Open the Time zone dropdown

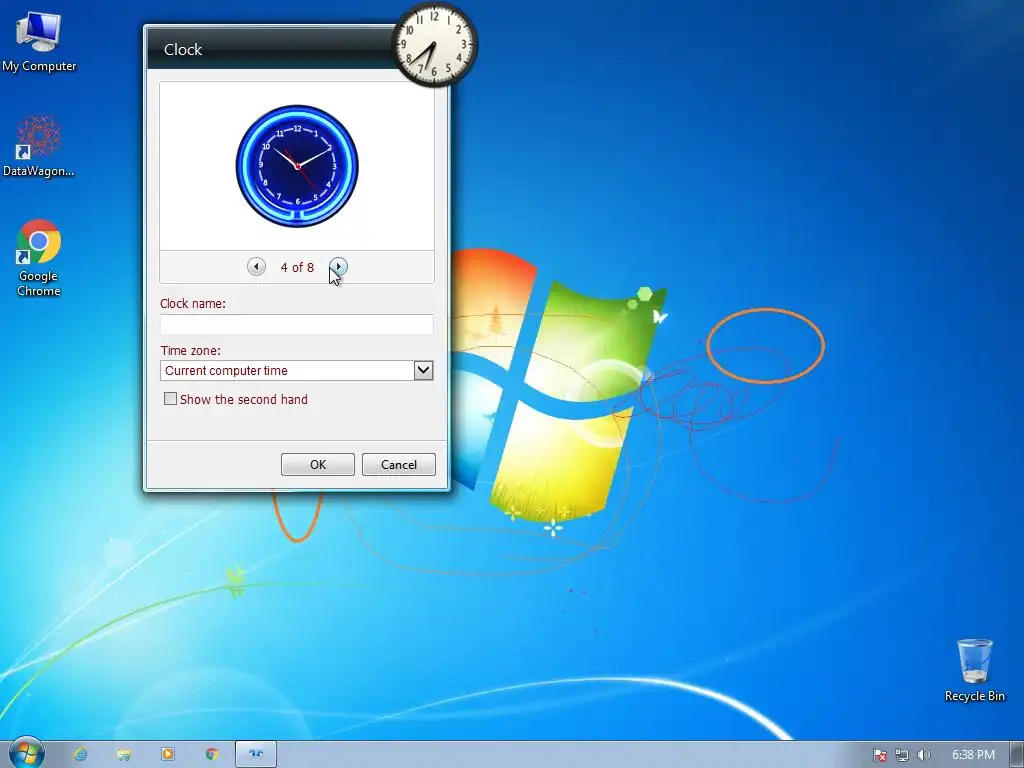pos(423,370)
